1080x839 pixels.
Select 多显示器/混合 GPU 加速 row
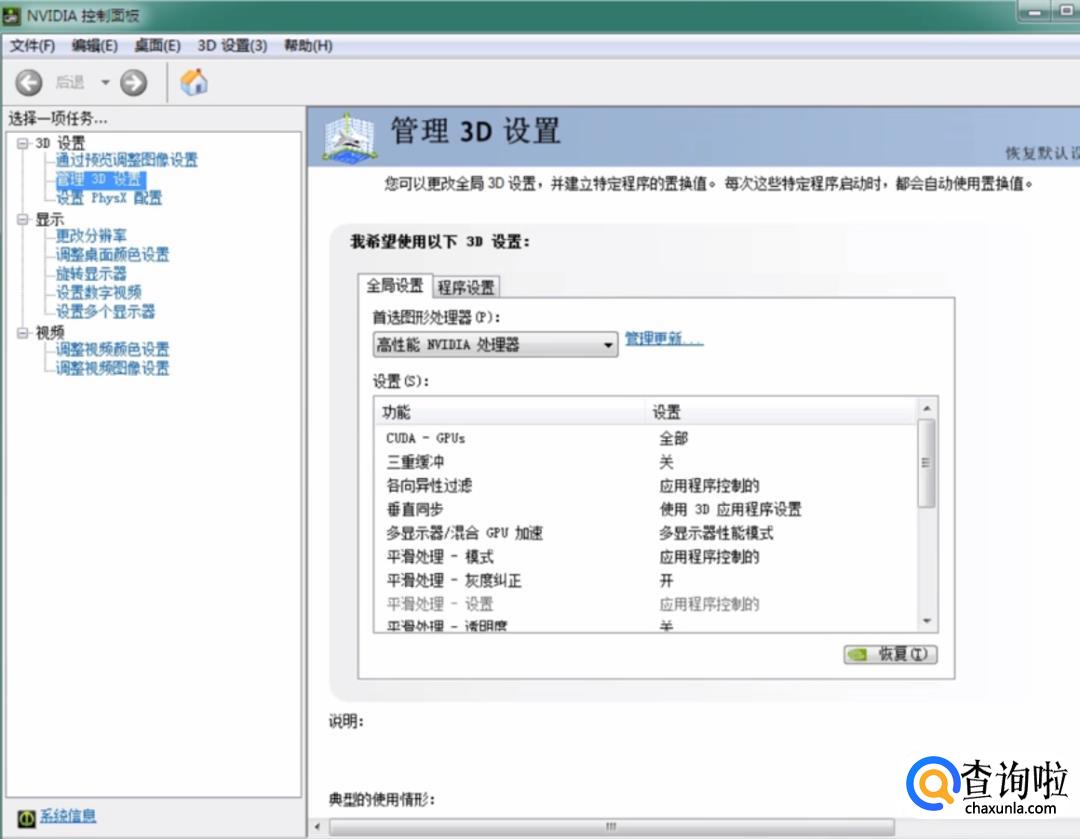(646, 533)
